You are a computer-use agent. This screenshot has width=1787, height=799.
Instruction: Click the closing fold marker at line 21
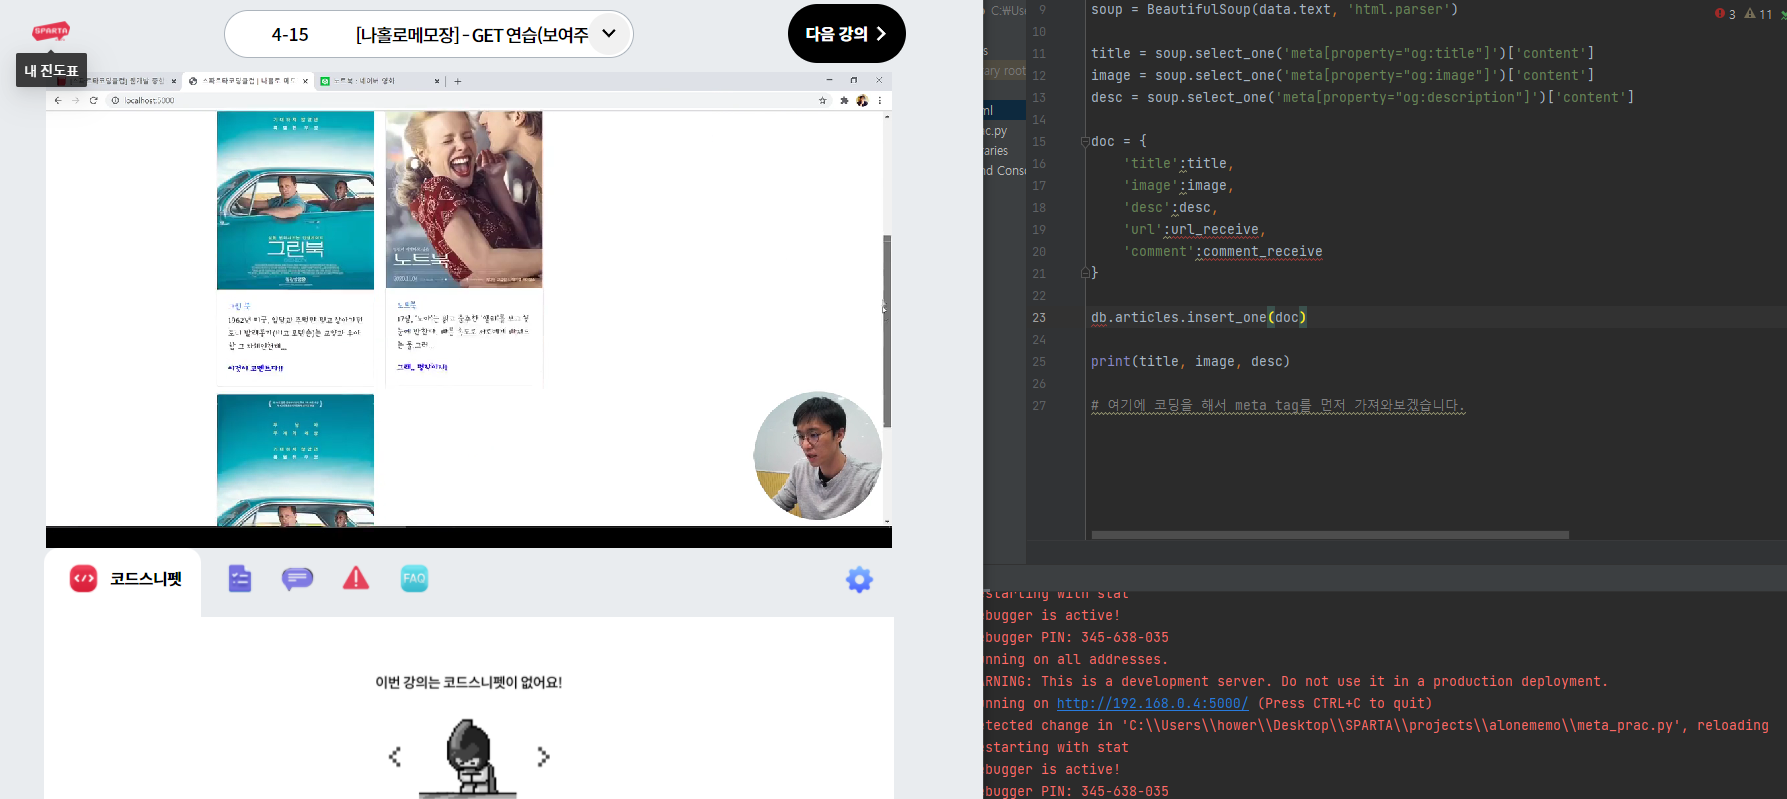click(1085, 273)
